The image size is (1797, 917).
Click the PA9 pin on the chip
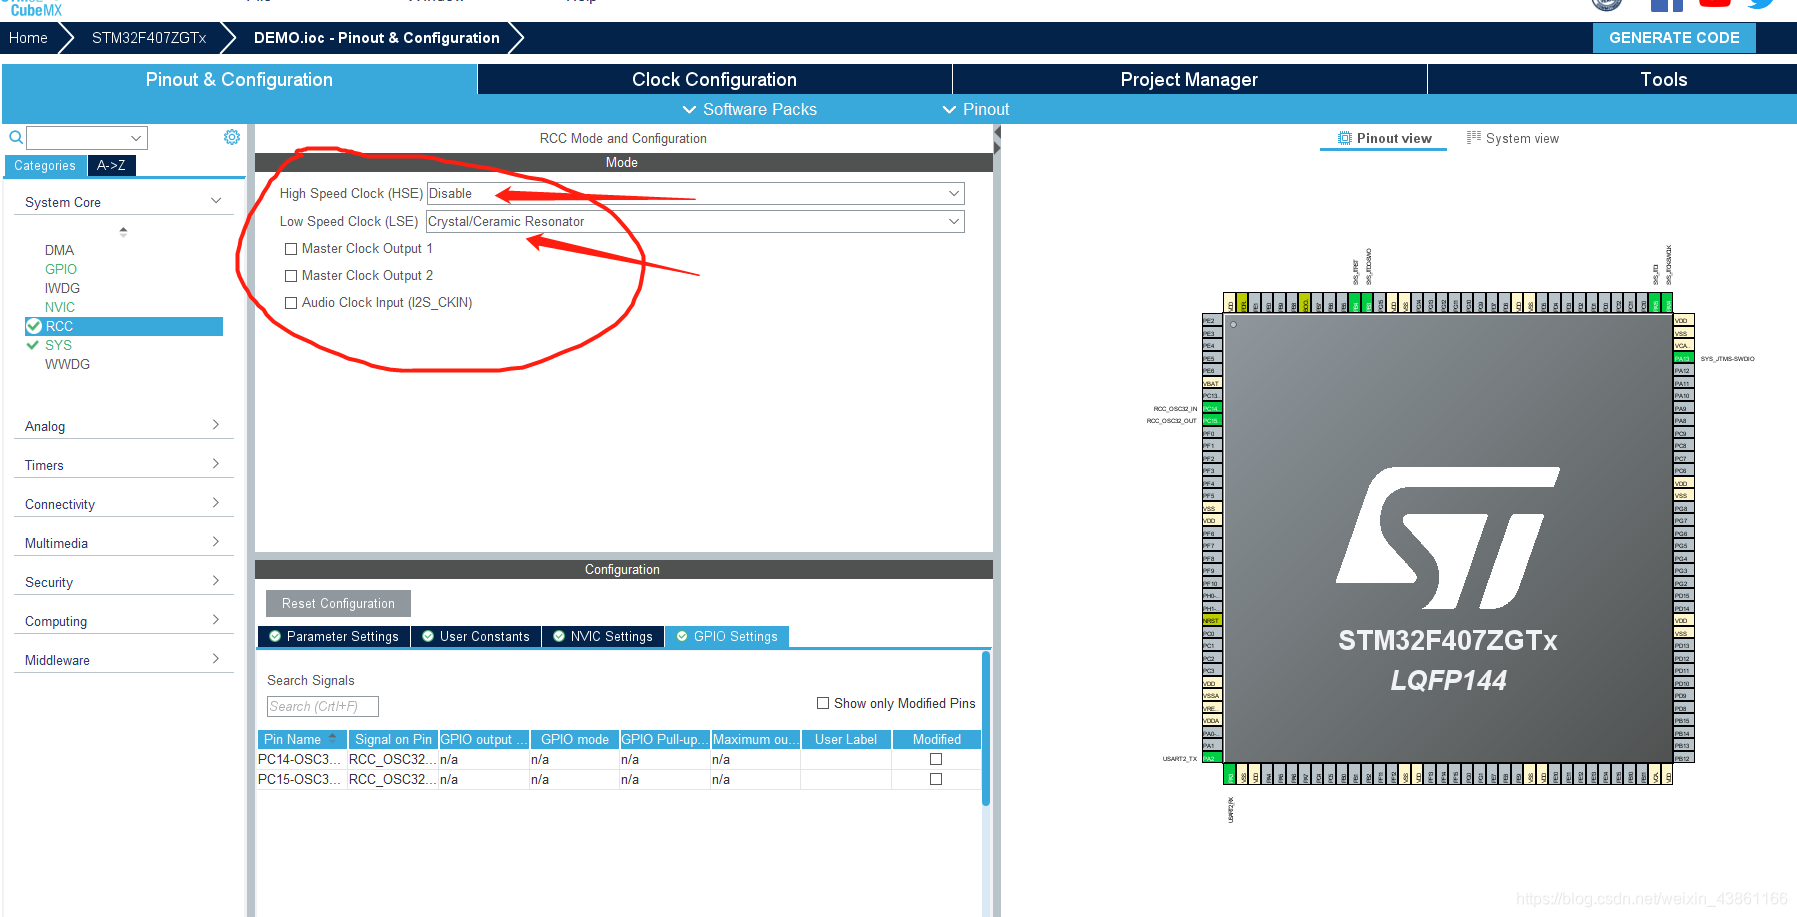[x=1684, y=409]
